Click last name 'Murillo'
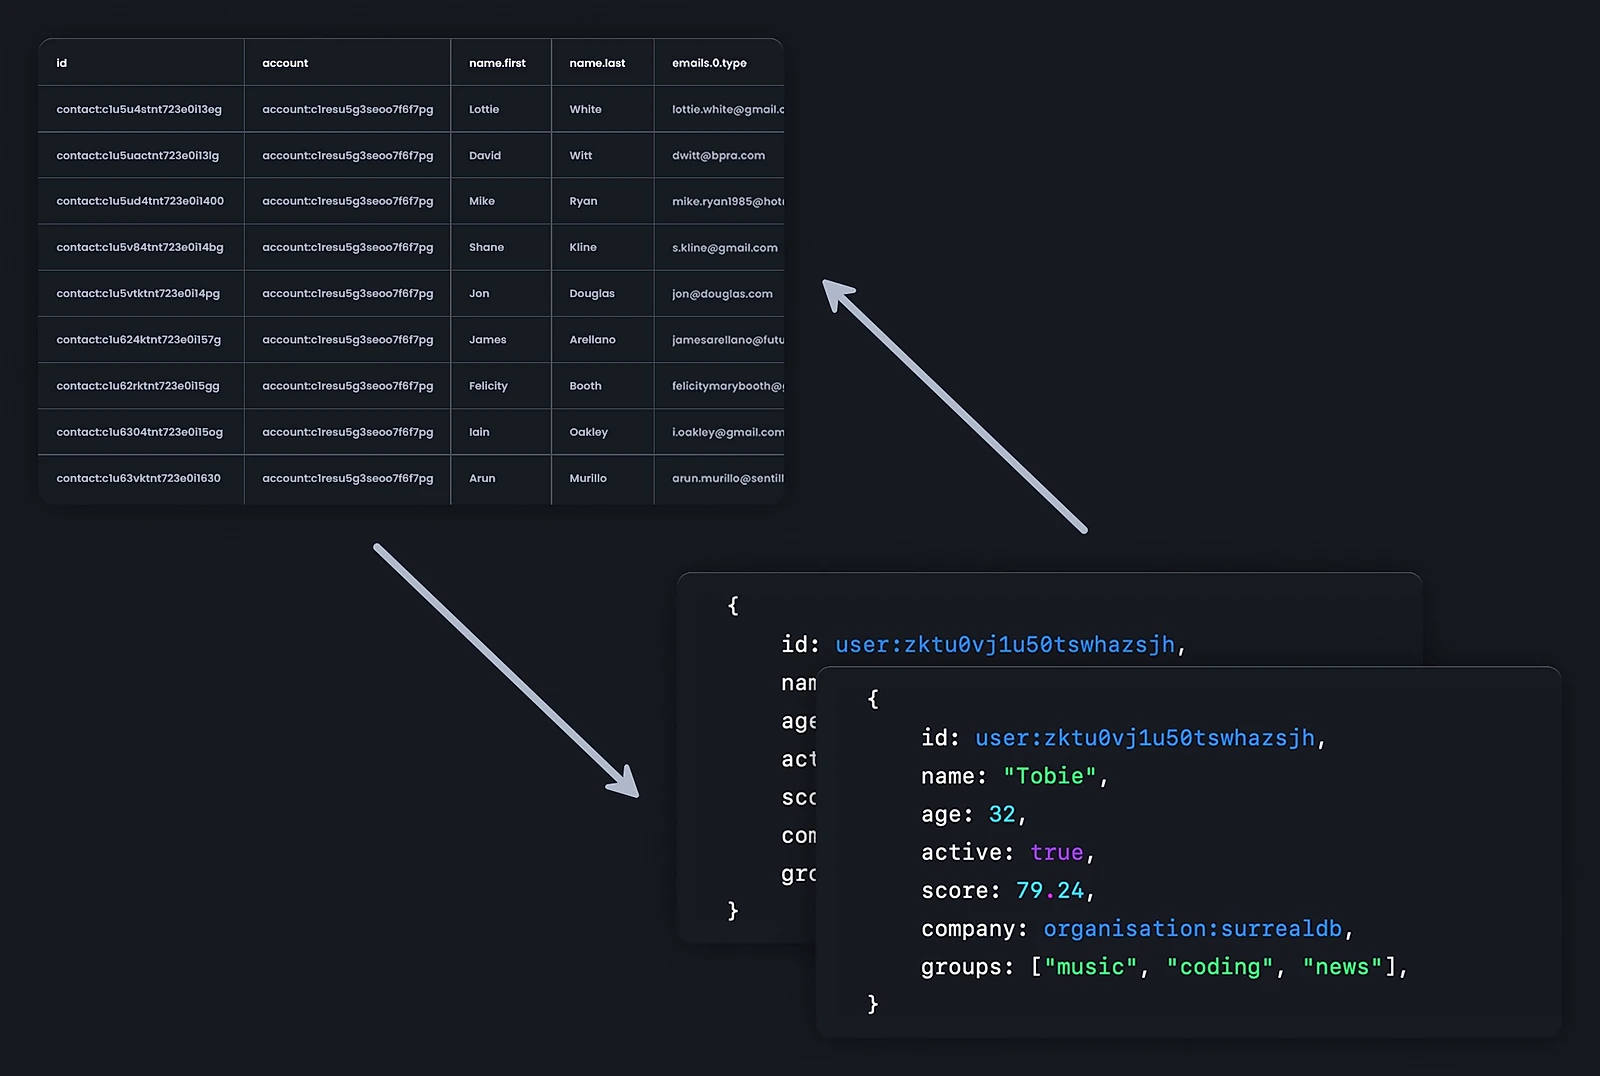 [588, 478]
